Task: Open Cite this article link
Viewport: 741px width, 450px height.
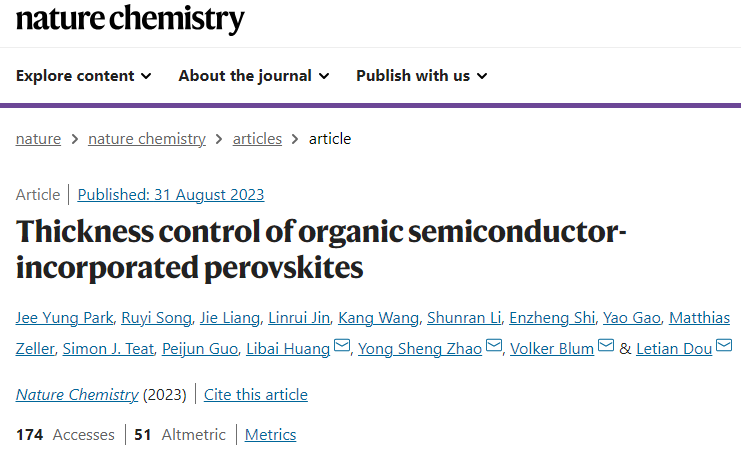Action: point(256,395)
